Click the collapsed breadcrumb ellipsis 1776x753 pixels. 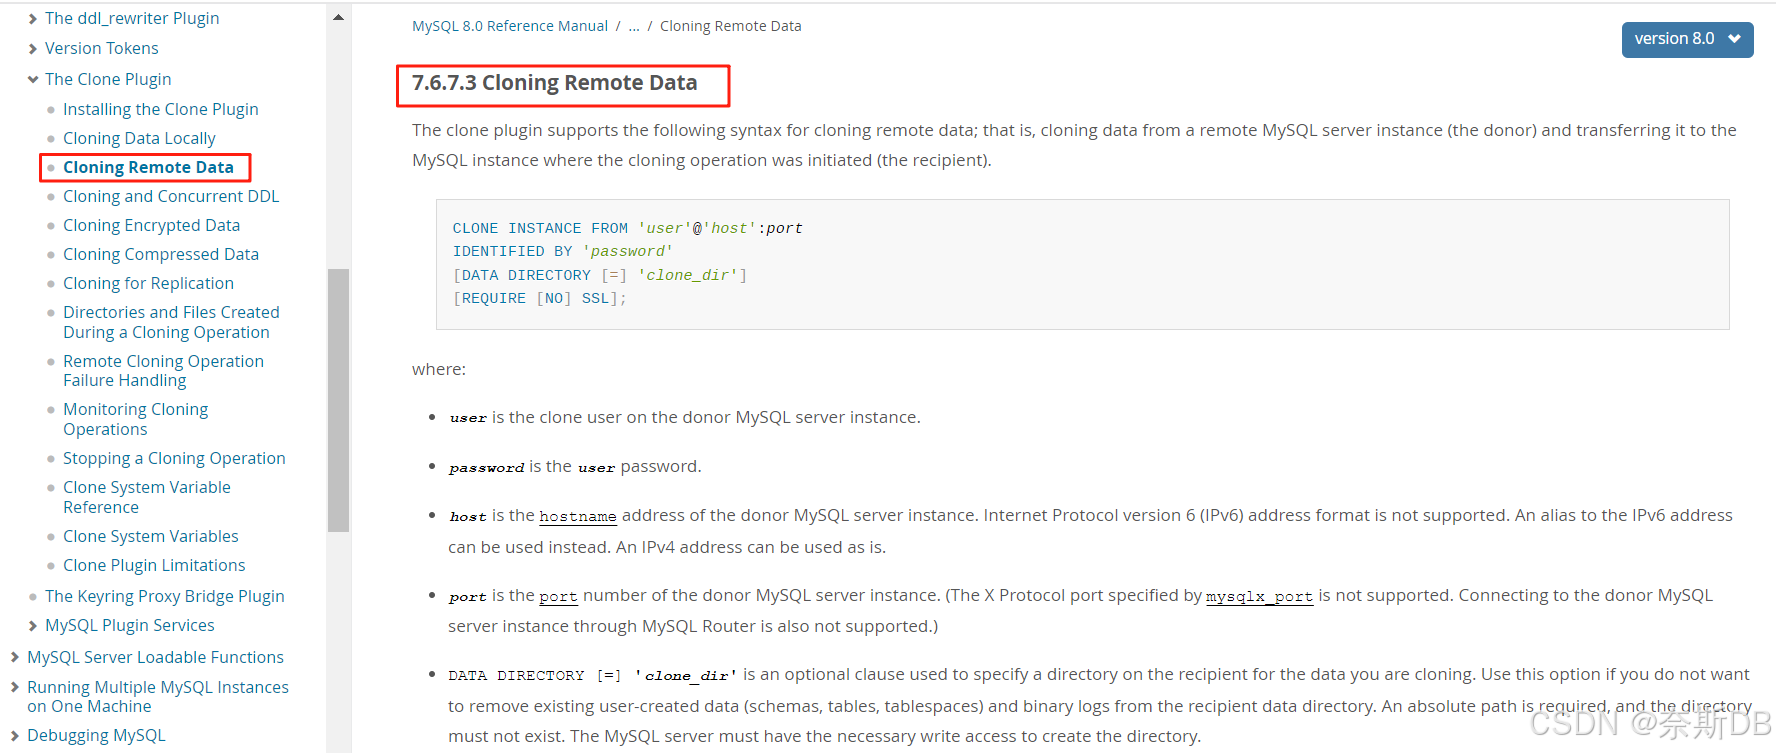[634, 25]
